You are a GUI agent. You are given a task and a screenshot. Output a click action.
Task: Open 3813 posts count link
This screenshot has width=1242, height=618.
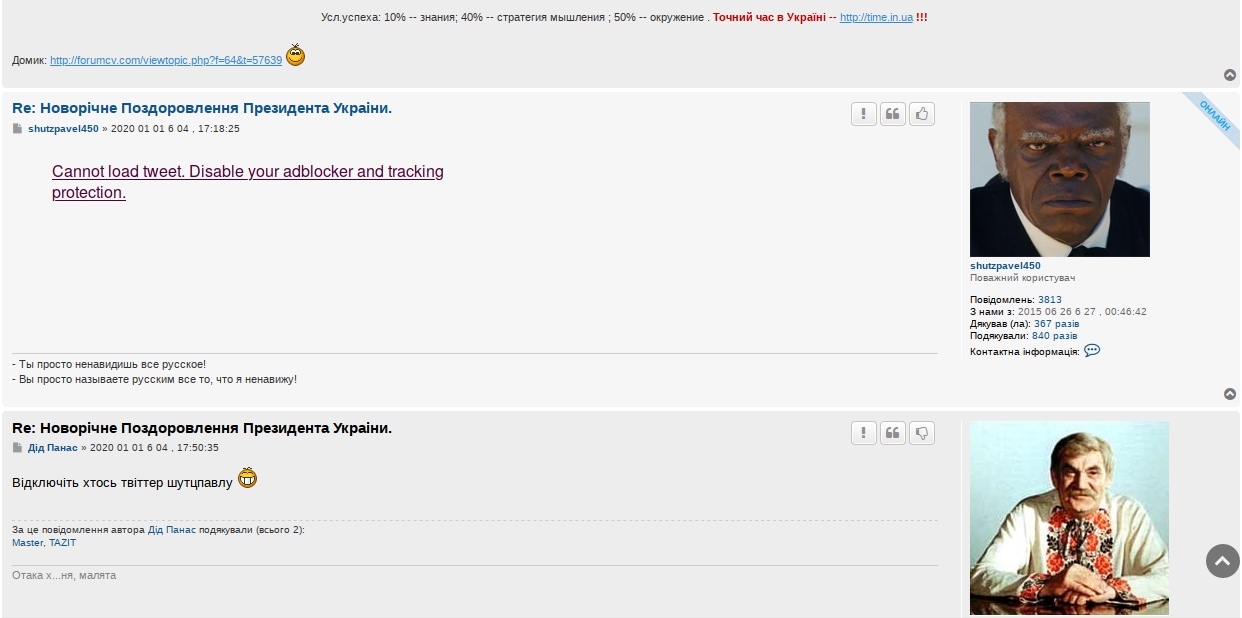[x=1050, y=300]
